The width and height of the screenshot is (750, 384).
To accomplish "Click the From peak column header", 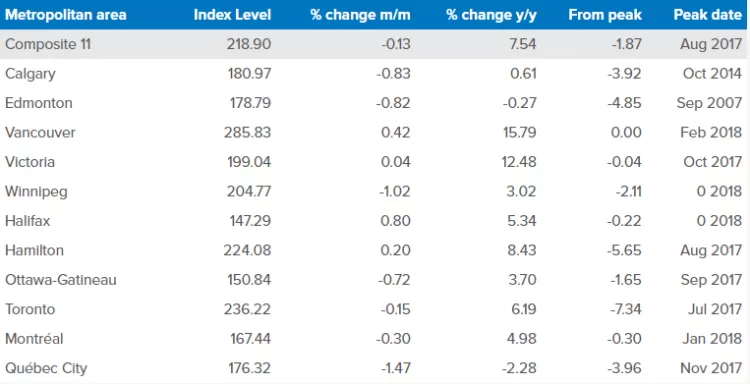I will (605, 15).
